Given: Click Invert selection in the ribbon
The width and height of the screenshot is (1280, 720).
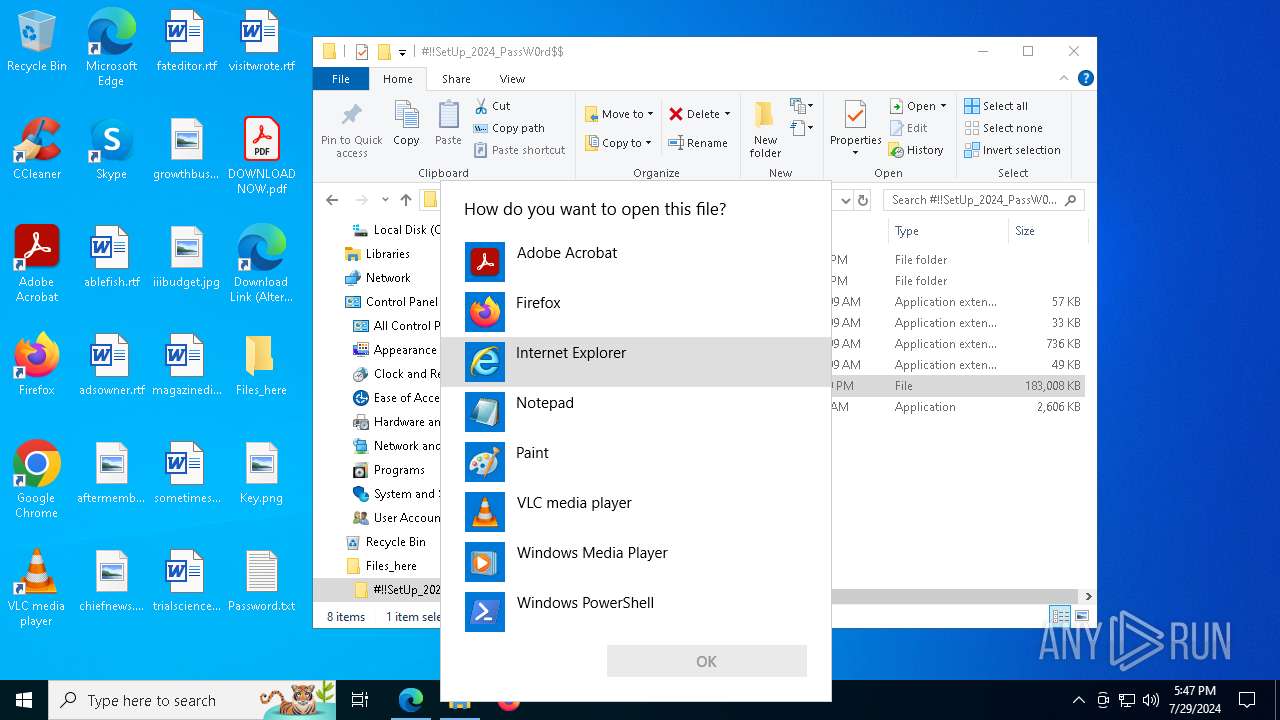Looking at the screenshot, I should click(x=1012, y=150).
